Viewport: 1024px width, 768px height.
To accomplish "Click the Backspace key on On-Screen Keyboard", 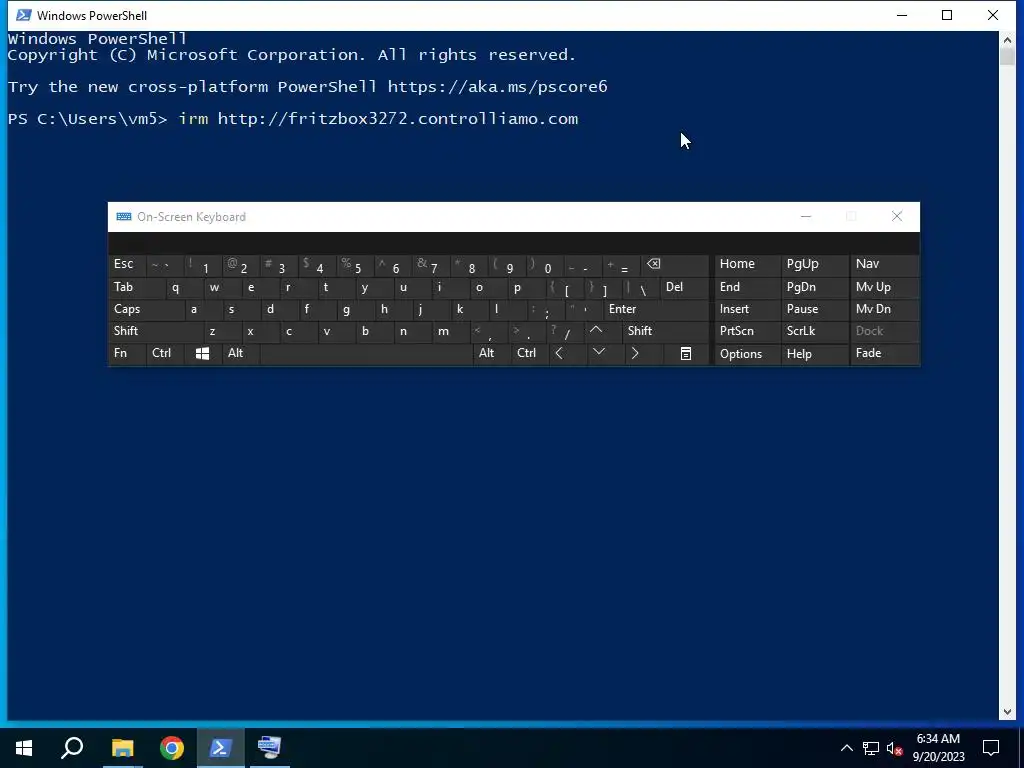I will pyautogui.click(x=675, y=264).
